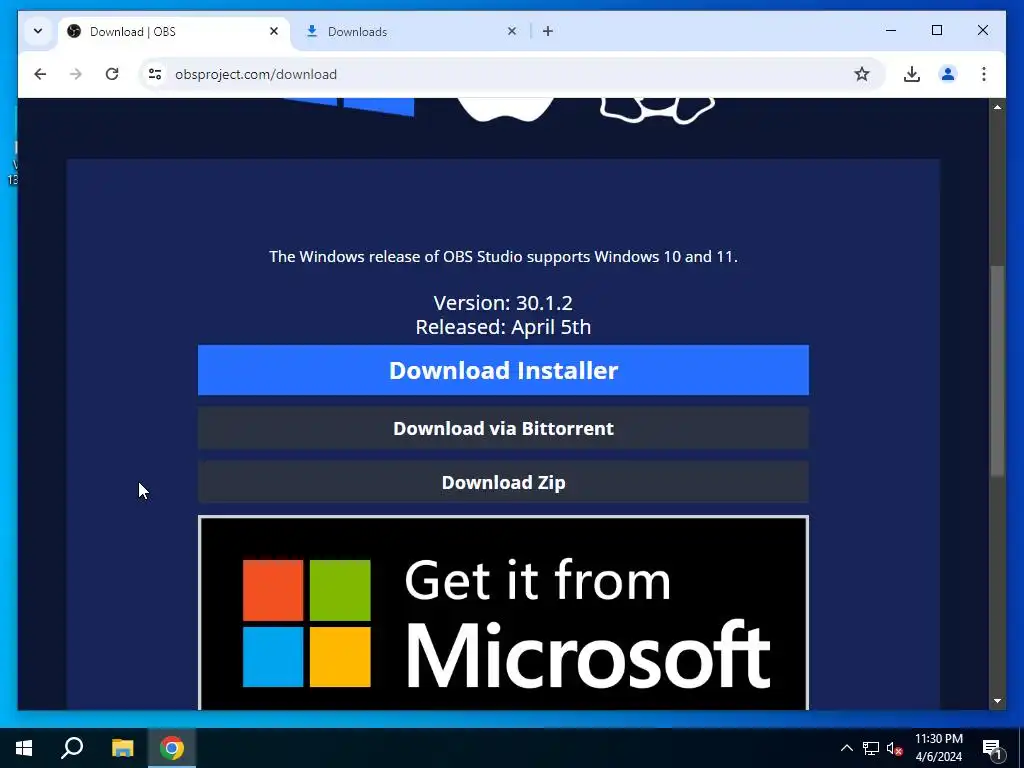Image resolution: width=1024 pixels, height=768 pixels.
Task: Open the Get it from Microsoft badge
Action: (x=503, y=613)
